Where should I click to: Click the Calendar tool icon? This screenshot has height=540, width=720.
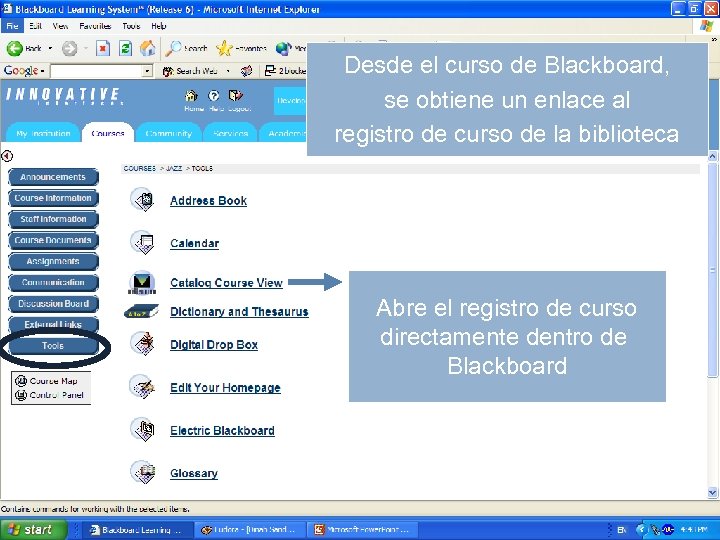point(143,242)
